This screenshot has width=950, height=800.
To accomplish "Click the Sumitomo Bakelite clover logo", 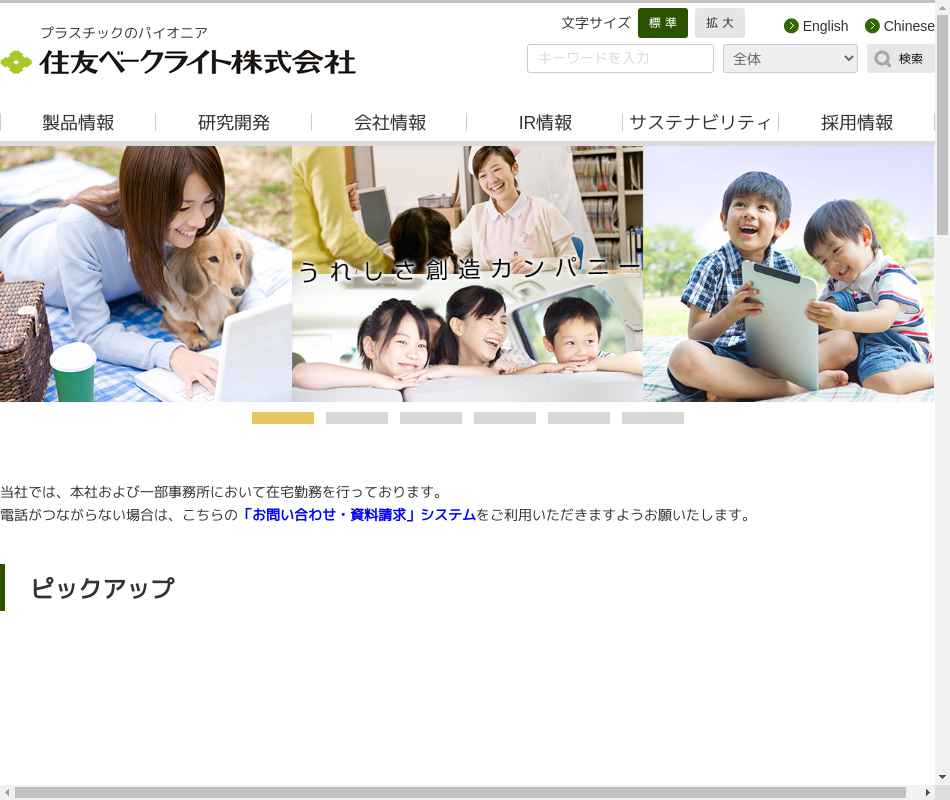I will pyautogui.click(x=17, y=62).
